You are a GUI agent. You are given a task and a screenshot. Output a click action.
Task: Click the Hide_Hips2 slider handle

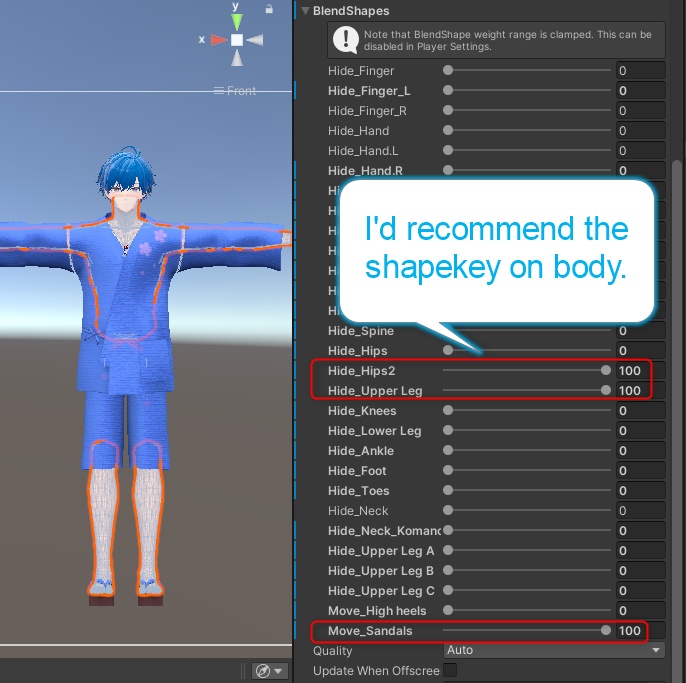606,370
